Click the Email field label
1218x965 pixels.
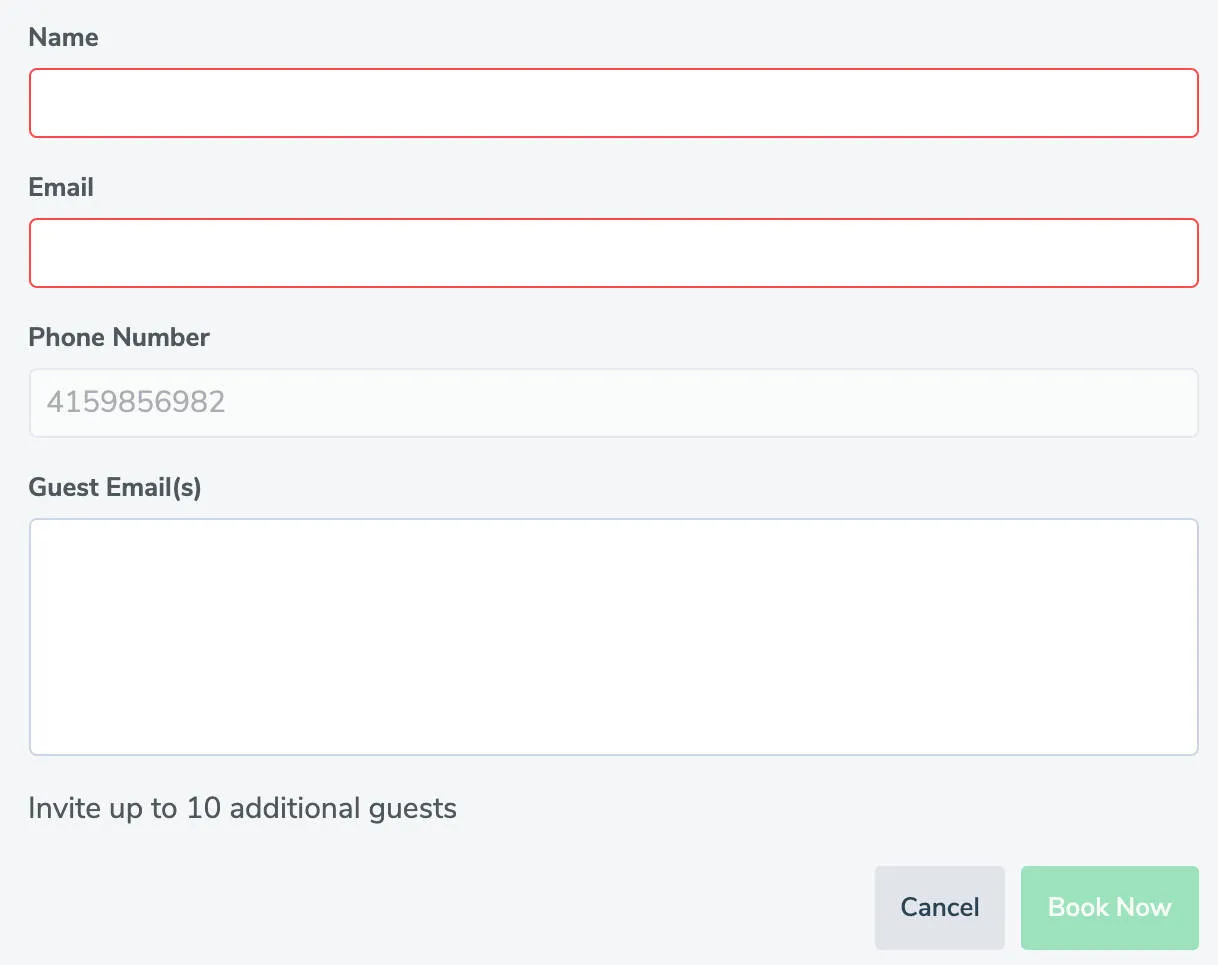click(60, 187)
